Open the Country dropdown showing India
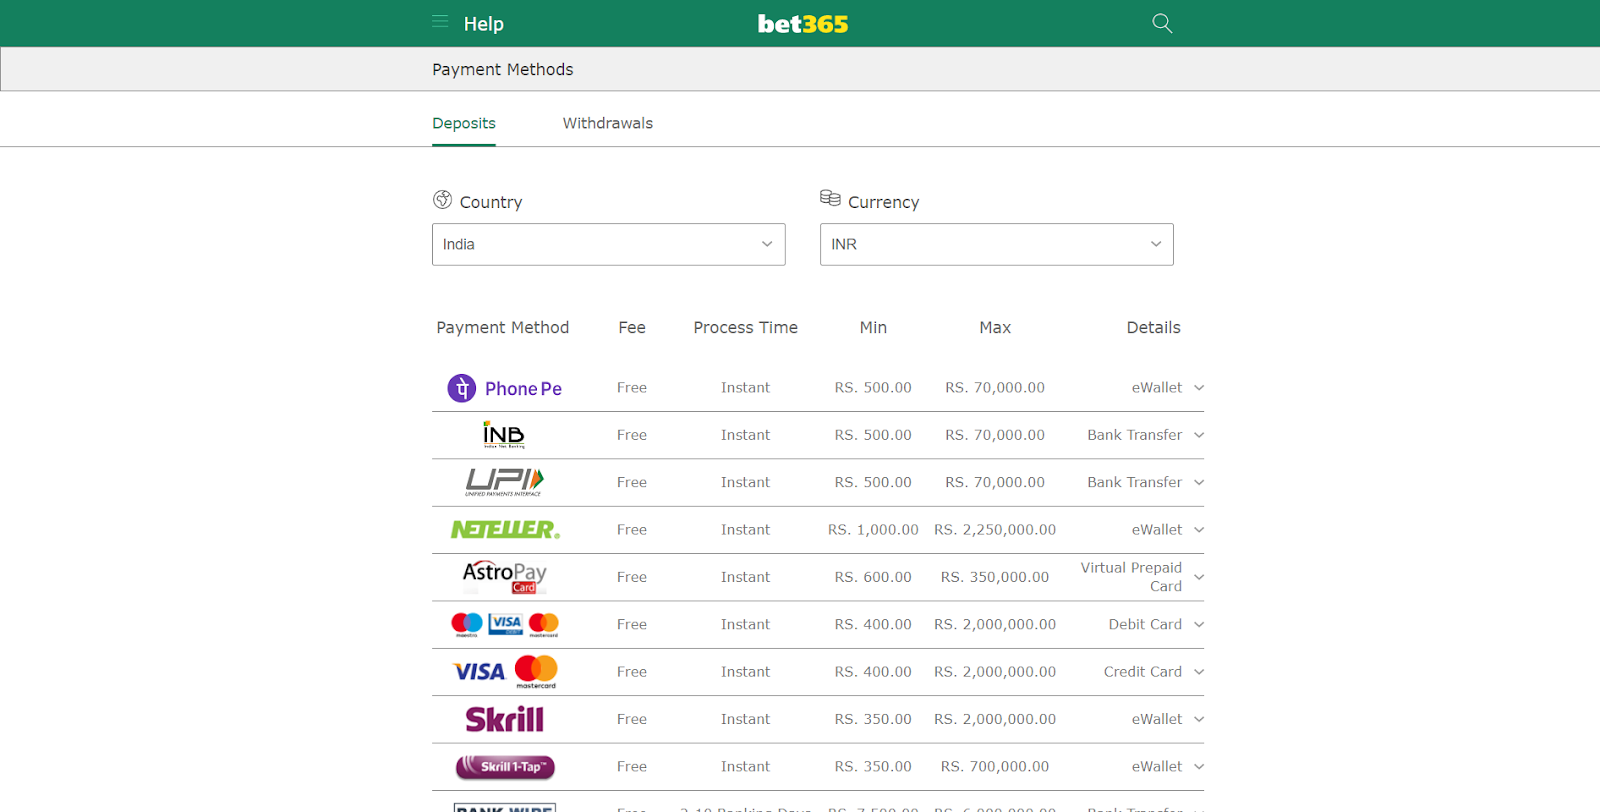The height and width of the screenshot is (812, 1600). (609, 244)
